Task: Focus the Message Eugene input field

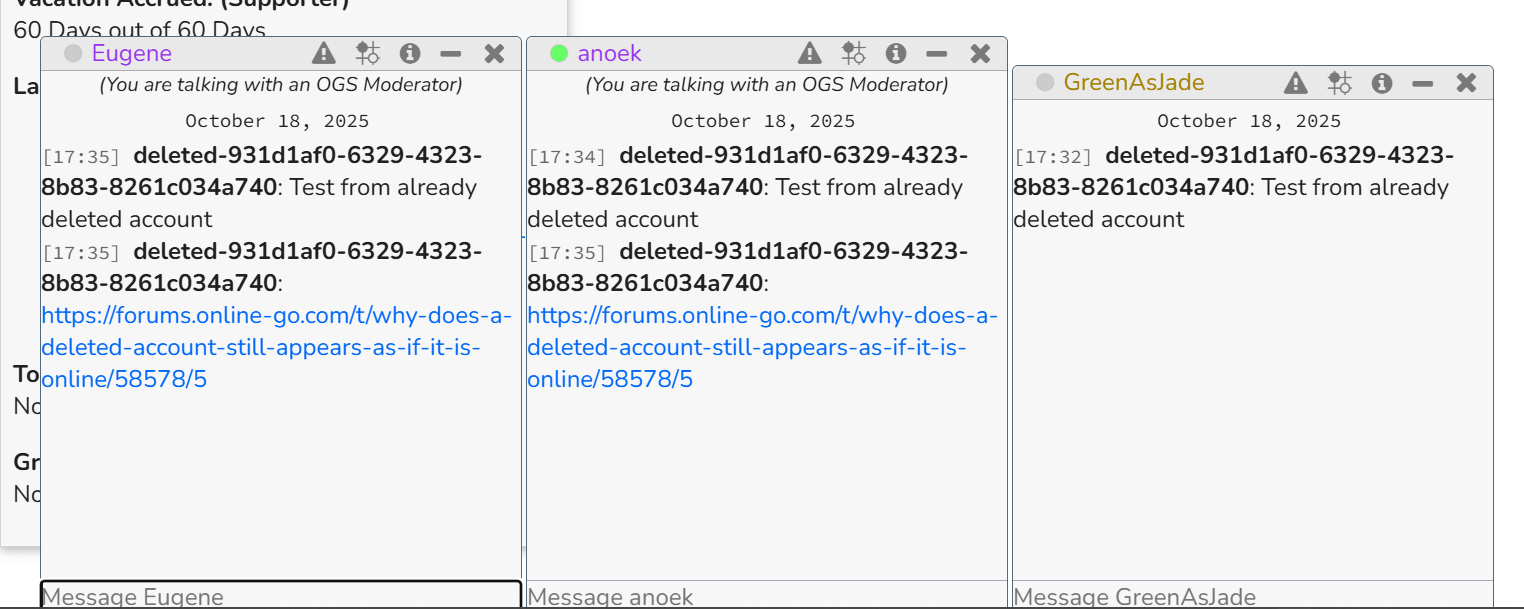Action: [280, 596]
